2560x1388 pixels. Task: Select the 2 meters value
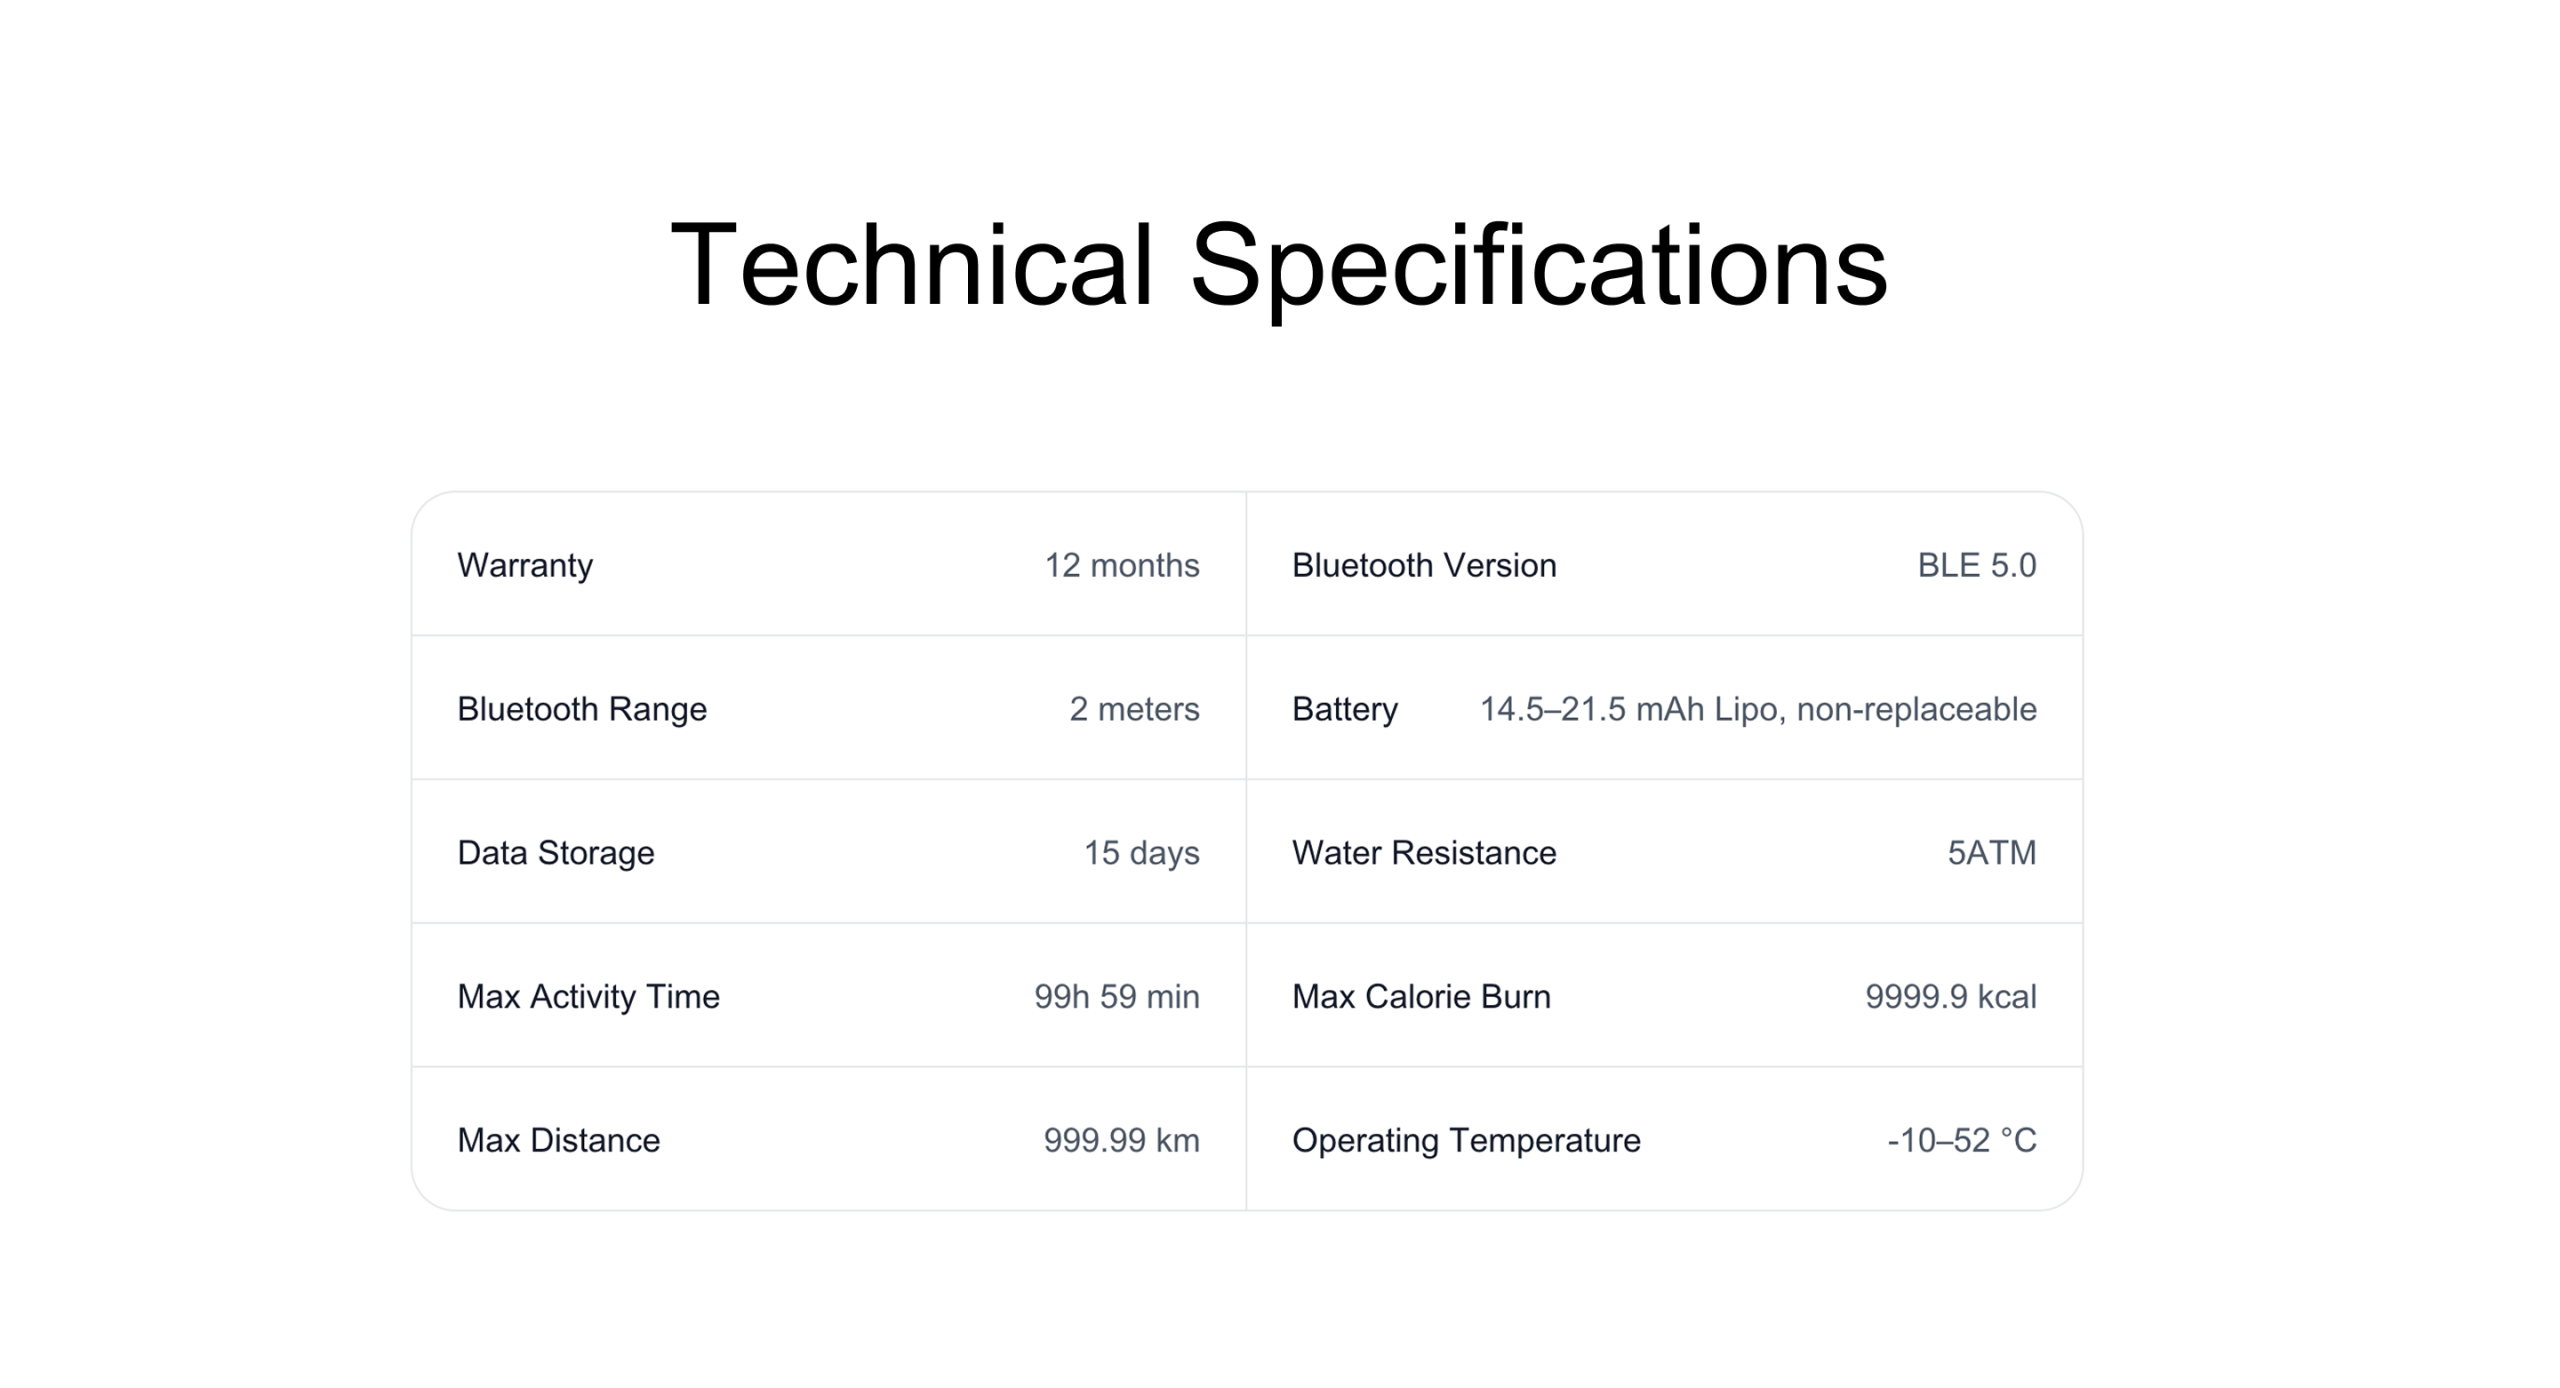click(1133, 709)
